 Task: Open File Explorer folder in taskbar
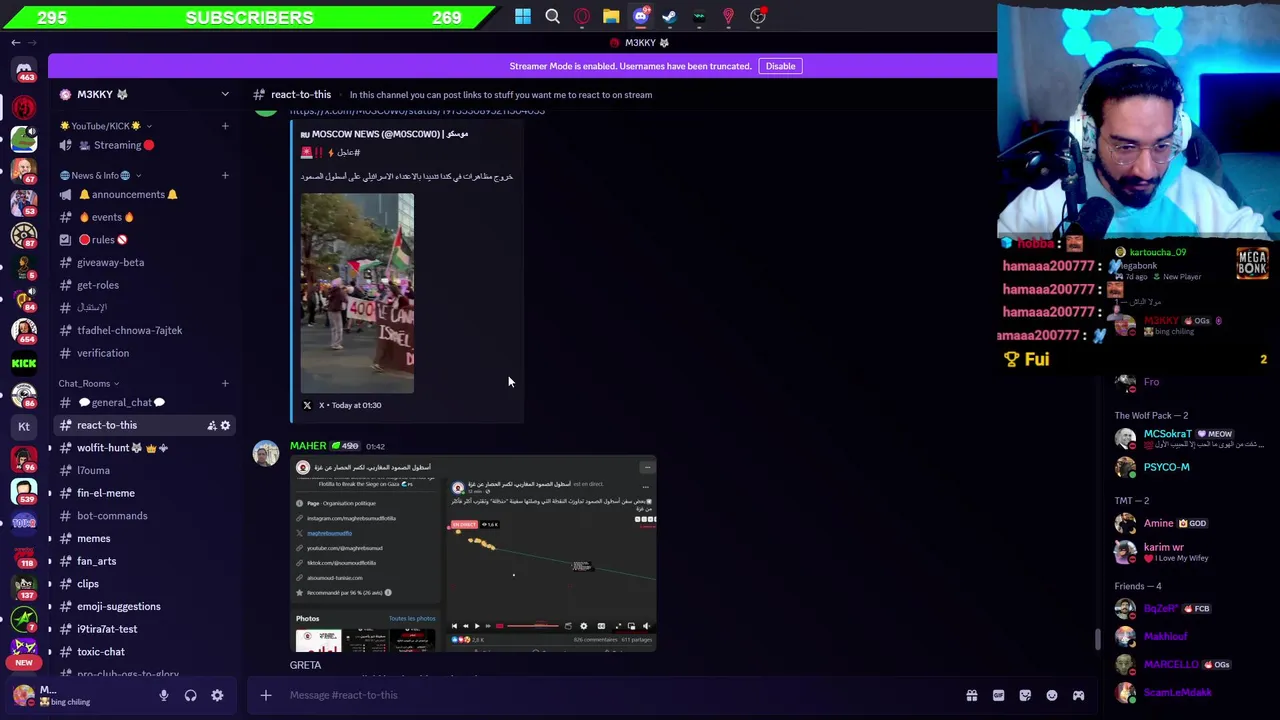[611, 16]
